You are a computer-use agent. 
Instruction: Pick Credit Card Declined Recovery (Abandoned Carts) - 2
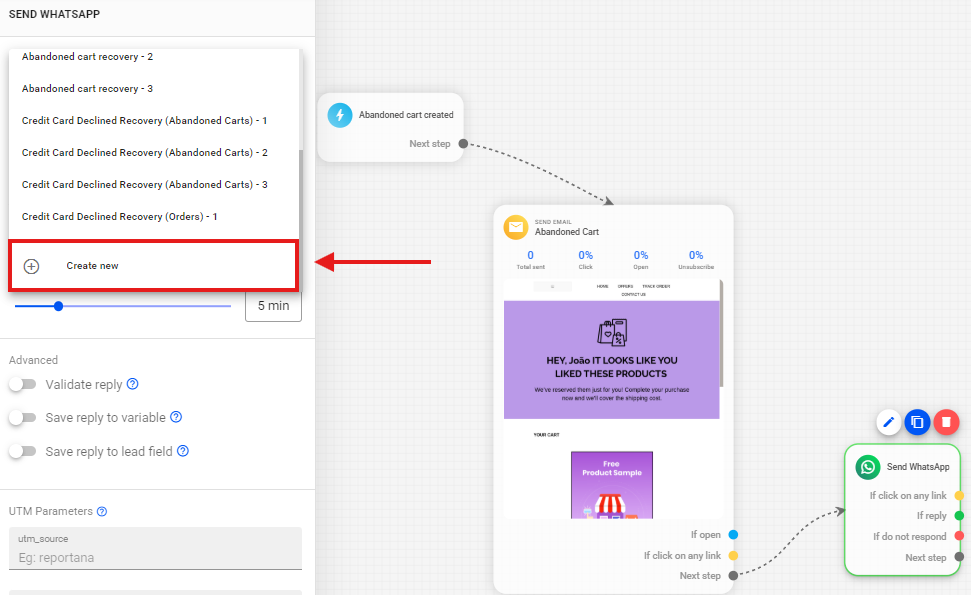(x=144, y=153)
